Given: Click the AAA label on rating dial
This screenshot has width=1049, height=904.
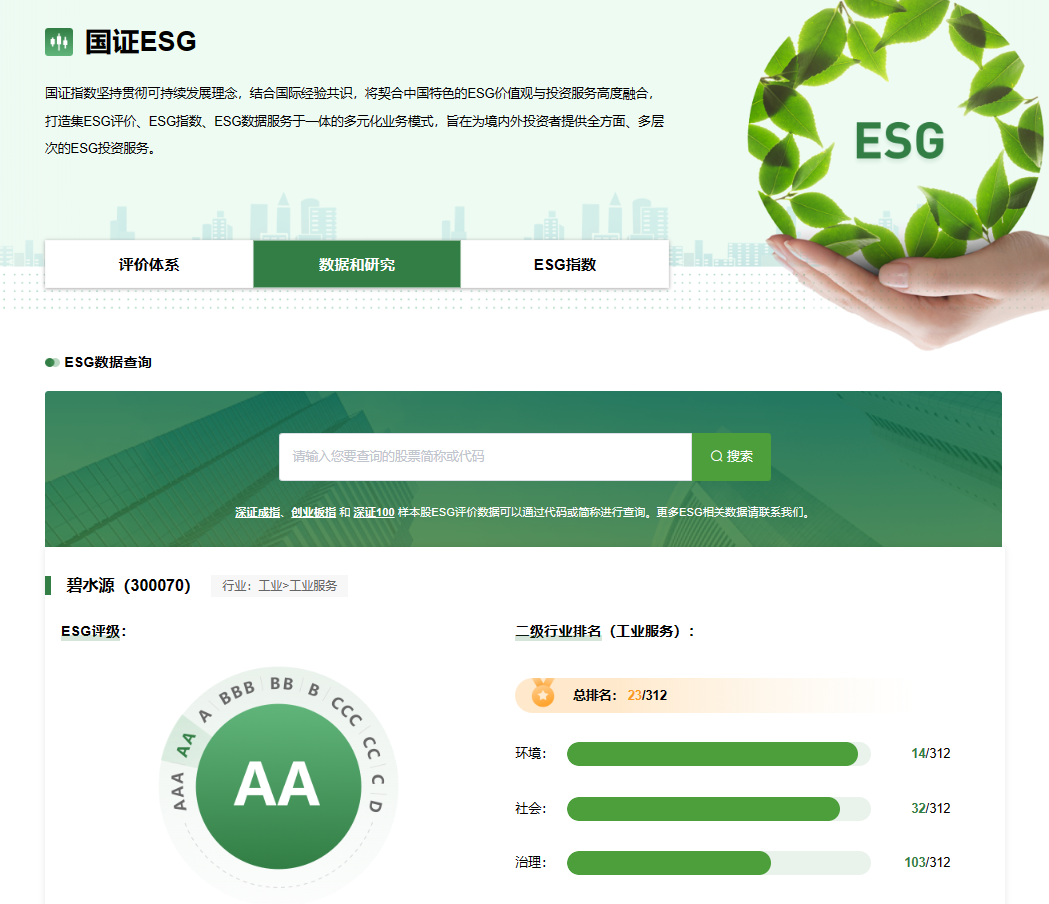Looking at the screenshot, I should point(178,792).
